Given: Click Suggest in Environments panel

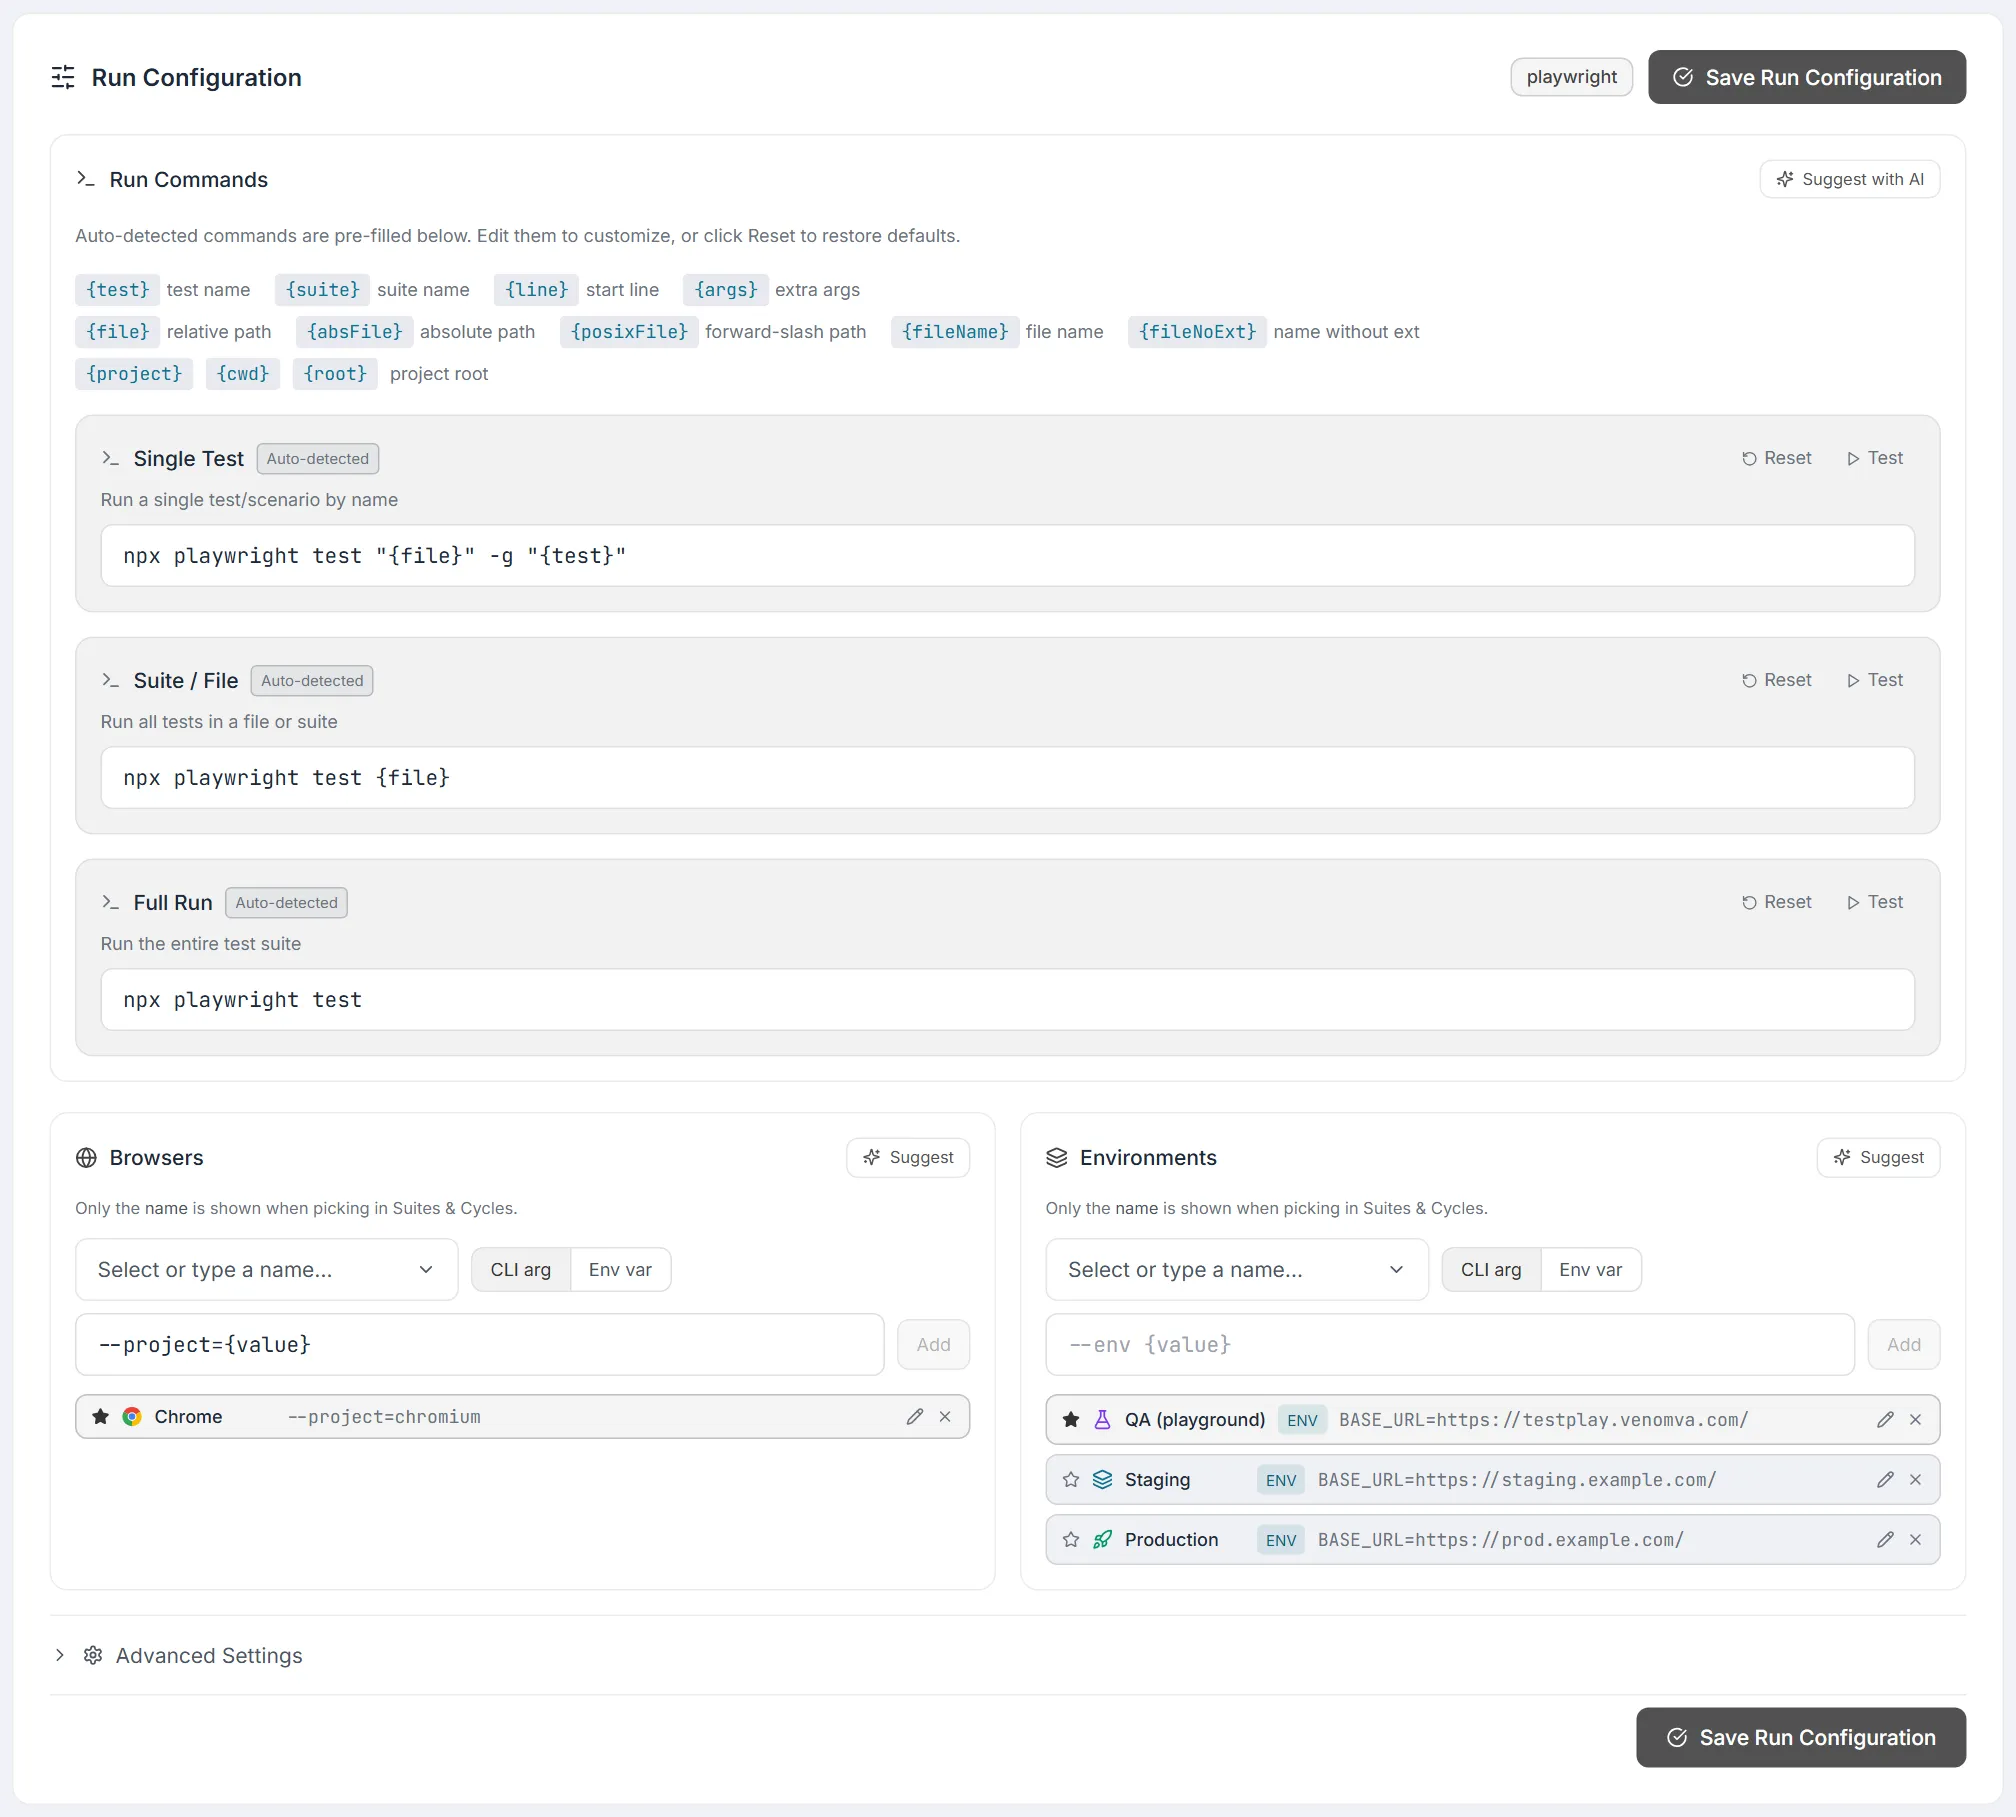Looking at the screenshot, I should 1878,1158.
